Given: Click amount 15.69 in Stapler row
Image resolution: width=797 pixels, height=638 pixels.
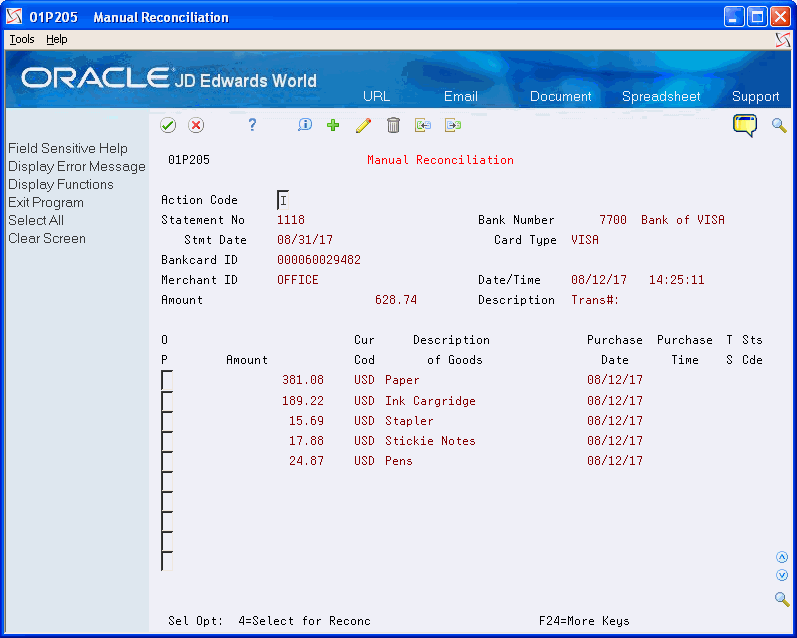Looking at the screenshot, I should coord(306,421).
